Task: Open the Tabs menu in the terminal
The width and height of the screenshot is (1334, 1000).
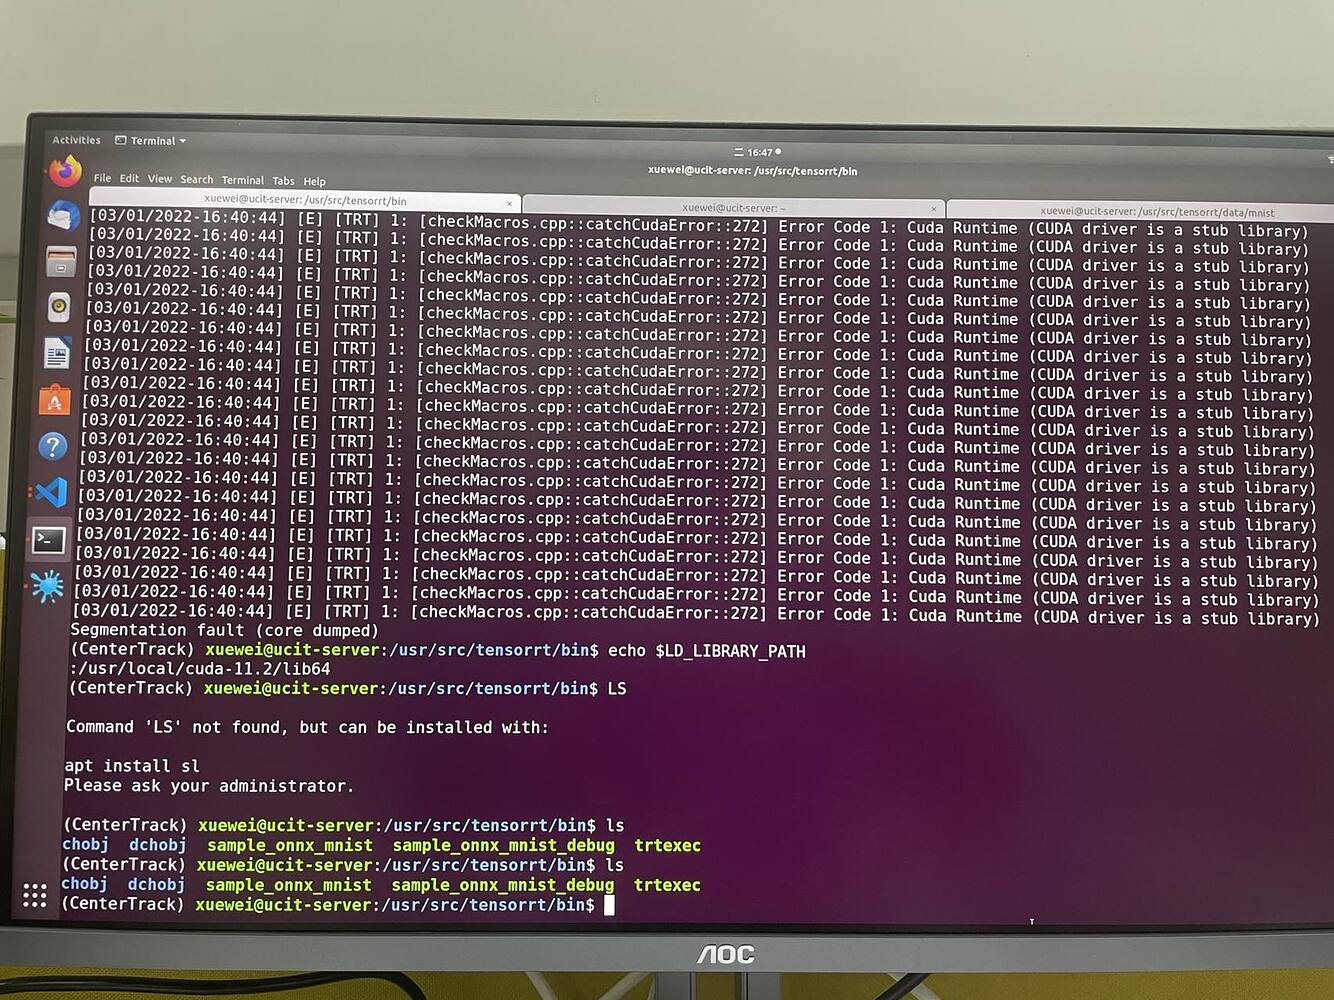Action: [x=284, y=181]
